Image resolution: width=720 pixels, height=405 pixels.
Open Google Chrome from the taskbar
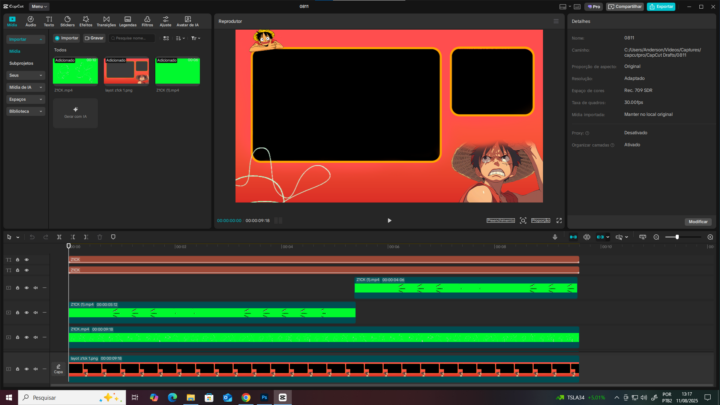[246, 398]
